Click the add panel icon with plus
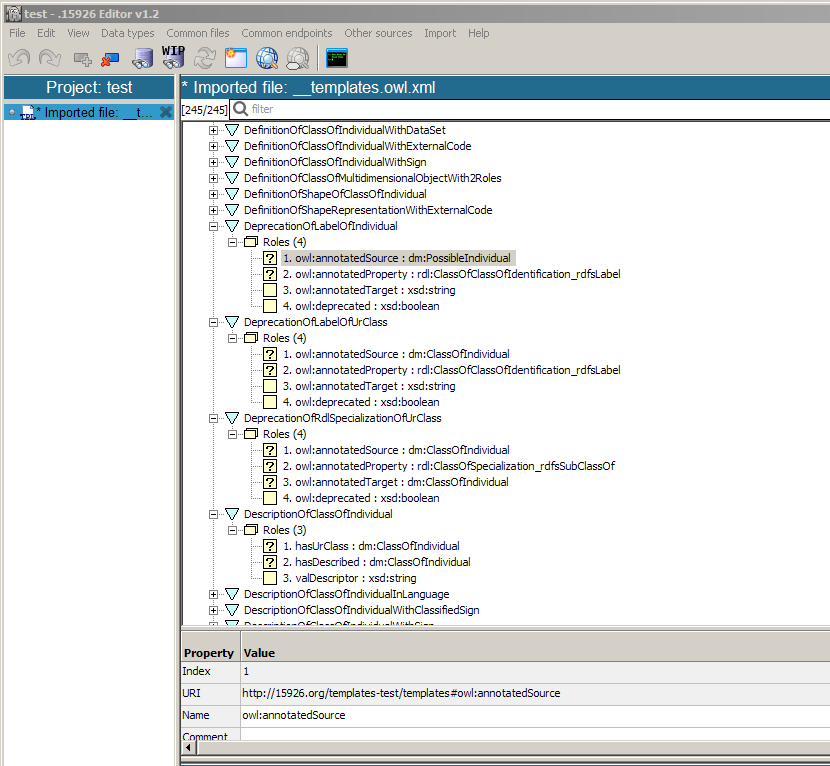This screenshot has height=766, width=830. pyautogui.click(x=83, y=58)
